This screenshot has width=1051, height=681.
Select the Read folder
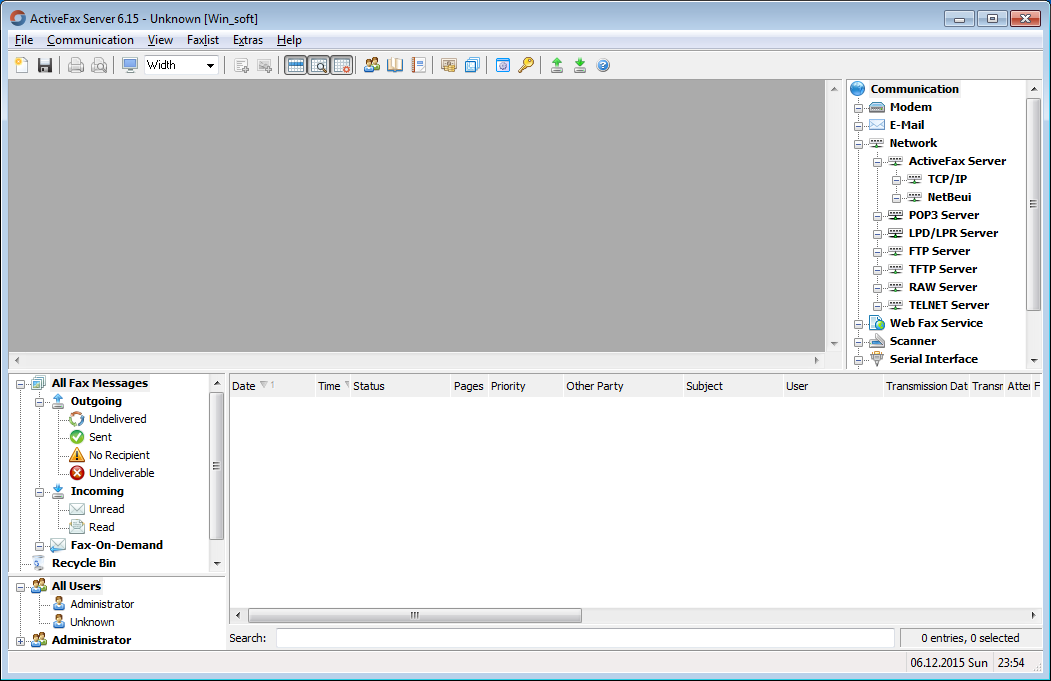pyautogui.click(x=101, y=528)
